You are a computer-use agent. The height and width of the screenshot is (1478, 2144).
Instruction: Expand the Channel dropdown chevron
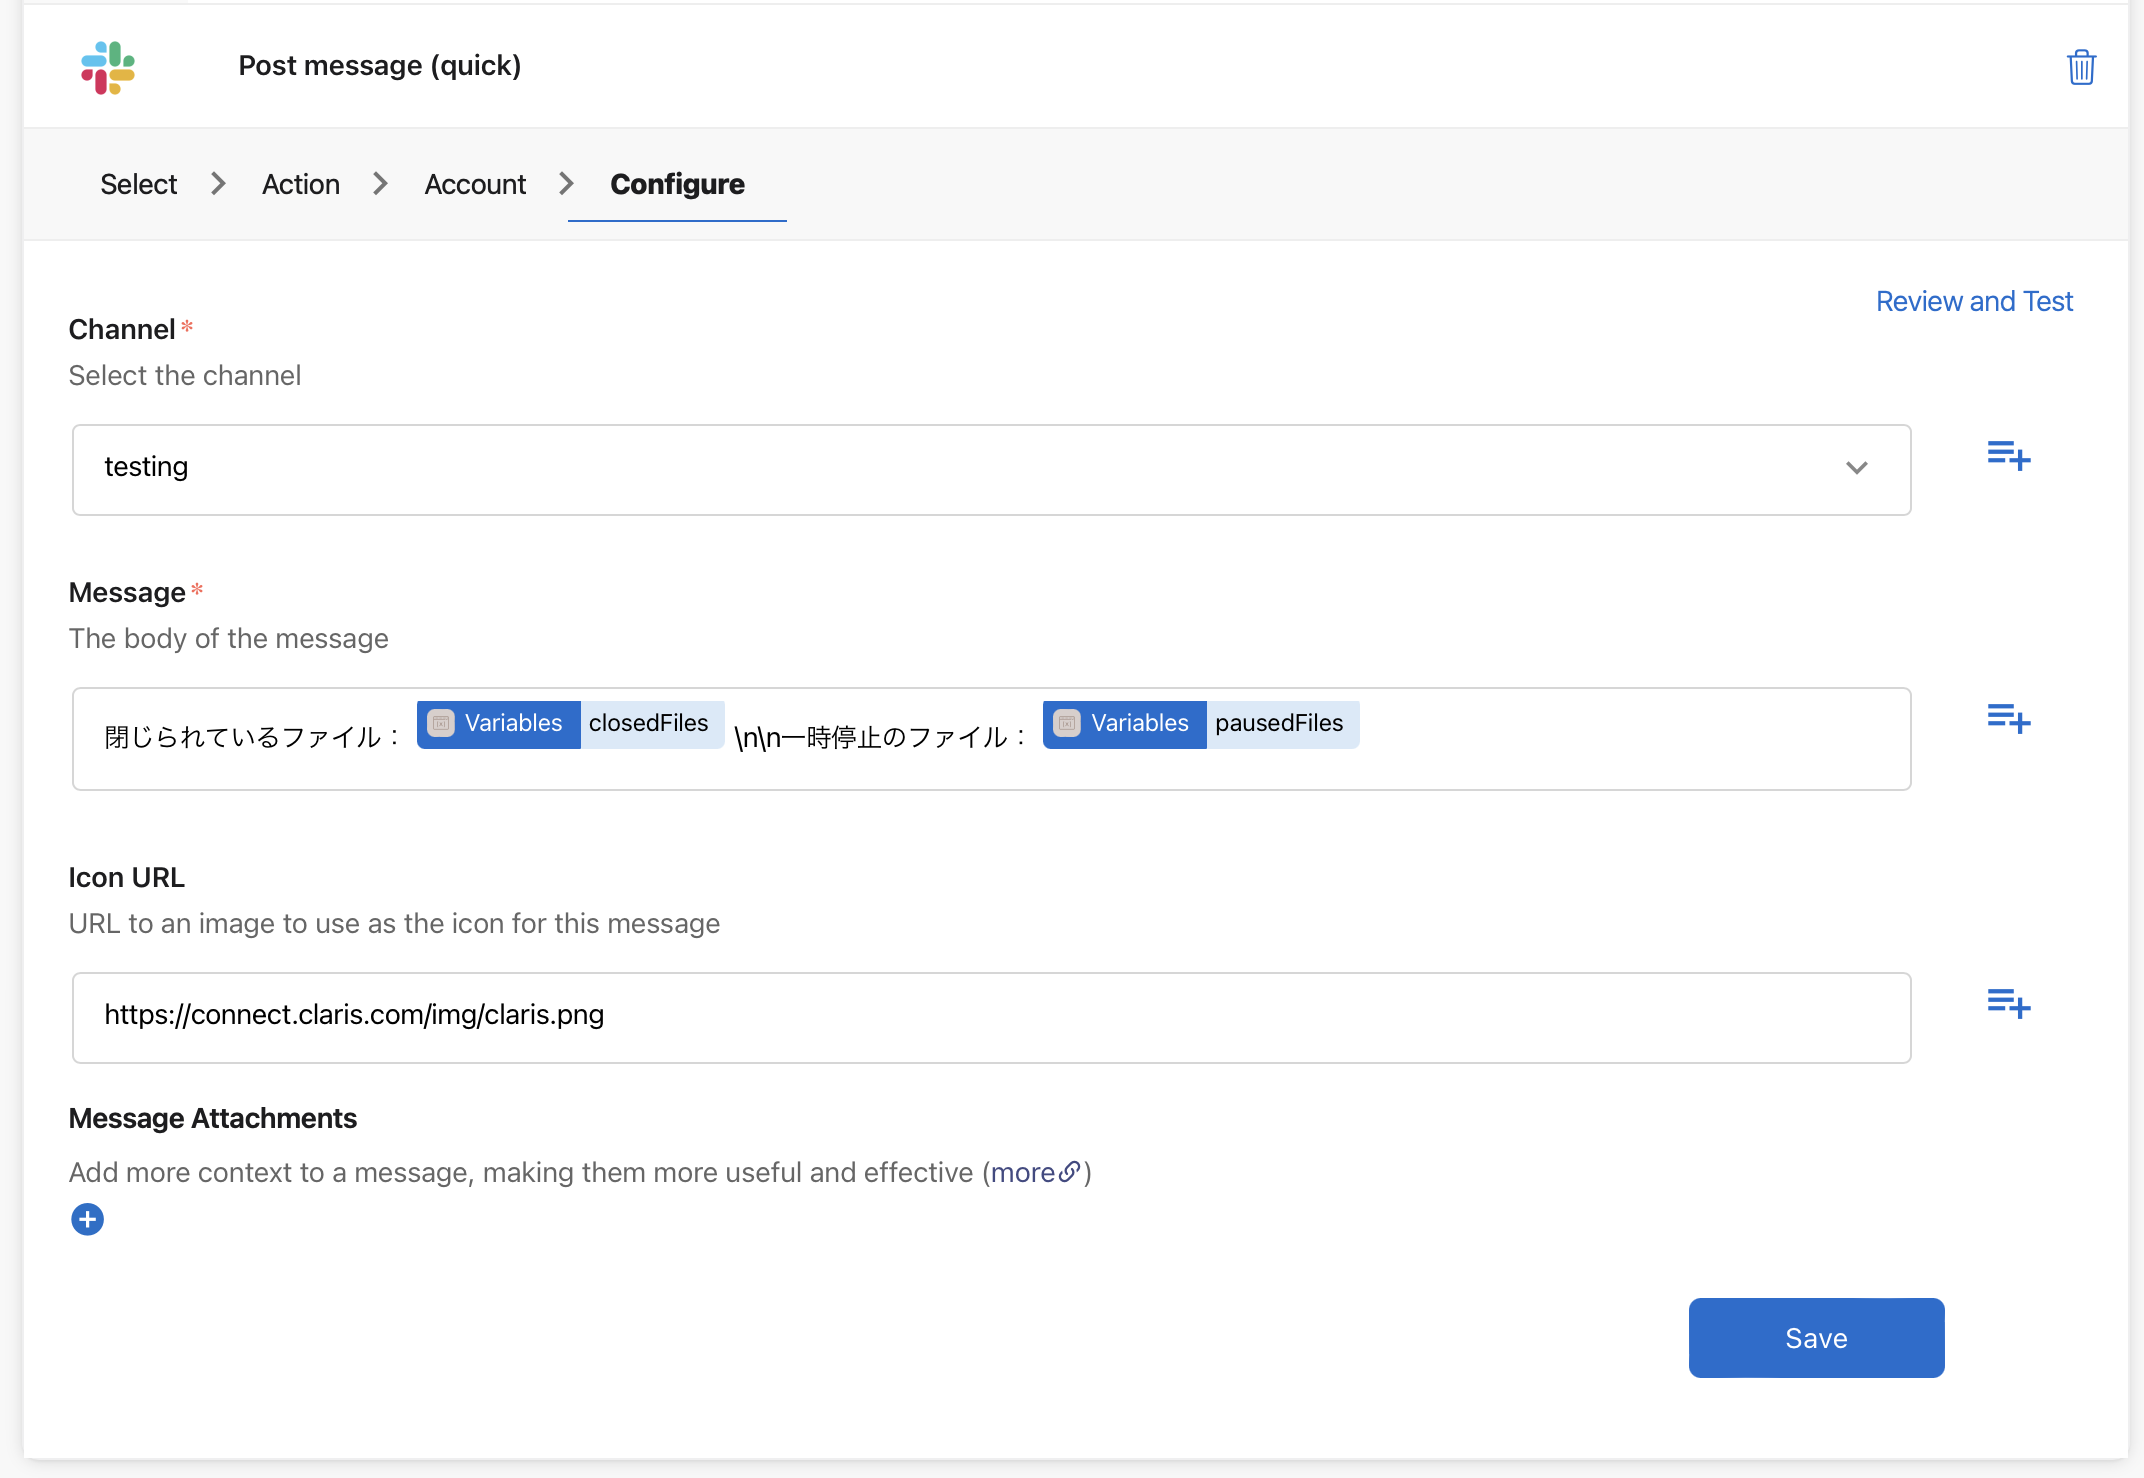pyautogui.click(x=1857, y=468)
